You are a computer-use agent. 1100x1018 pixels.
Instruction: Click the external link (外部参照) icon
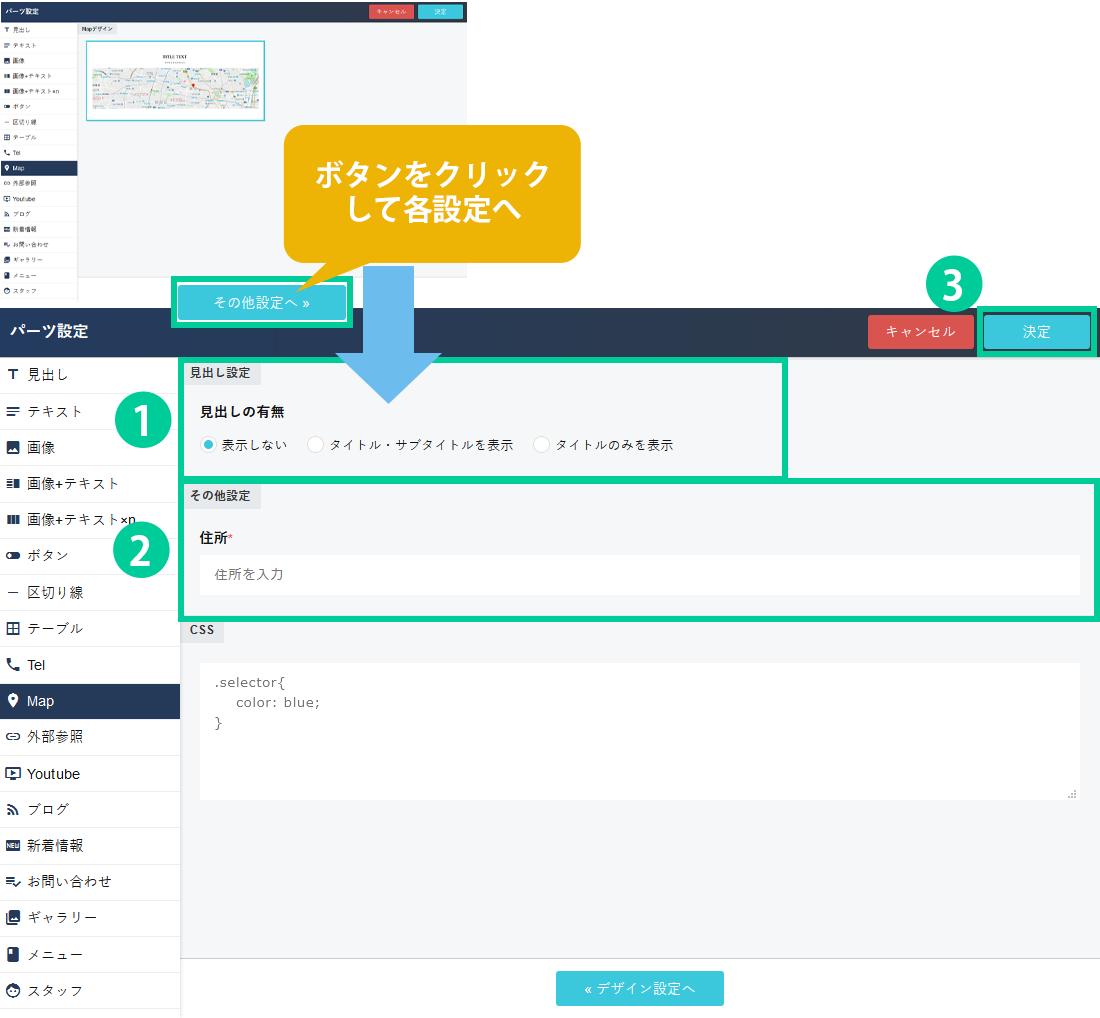coord(13,737)
